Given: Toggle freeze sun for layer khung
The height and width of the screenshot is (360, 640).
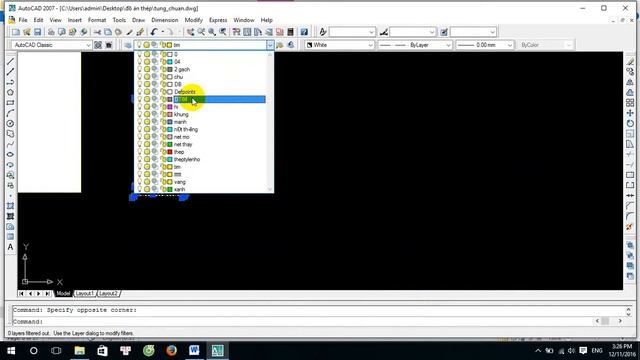Looking at the screenshot, I should coord(147,114).
